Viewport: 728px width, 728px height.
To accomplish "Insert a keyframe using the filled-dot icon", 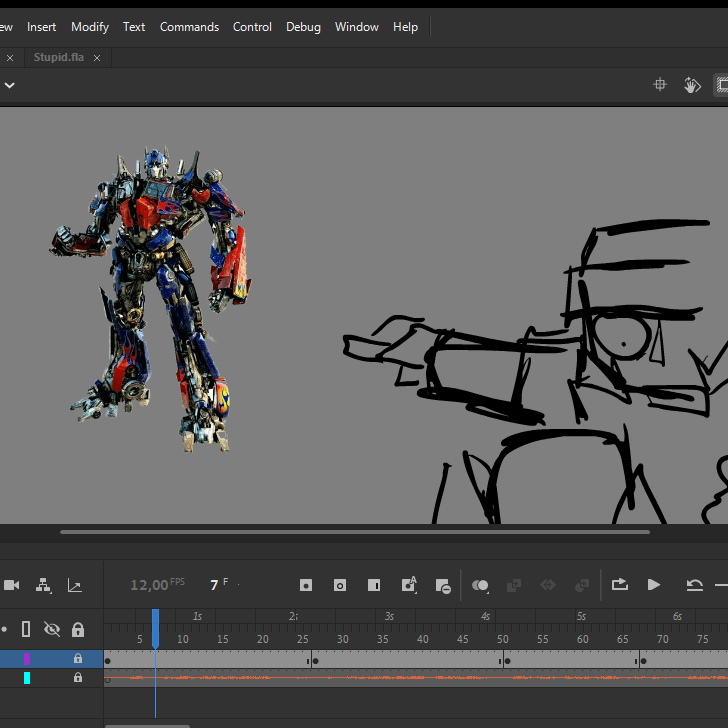I will (306, 585).
